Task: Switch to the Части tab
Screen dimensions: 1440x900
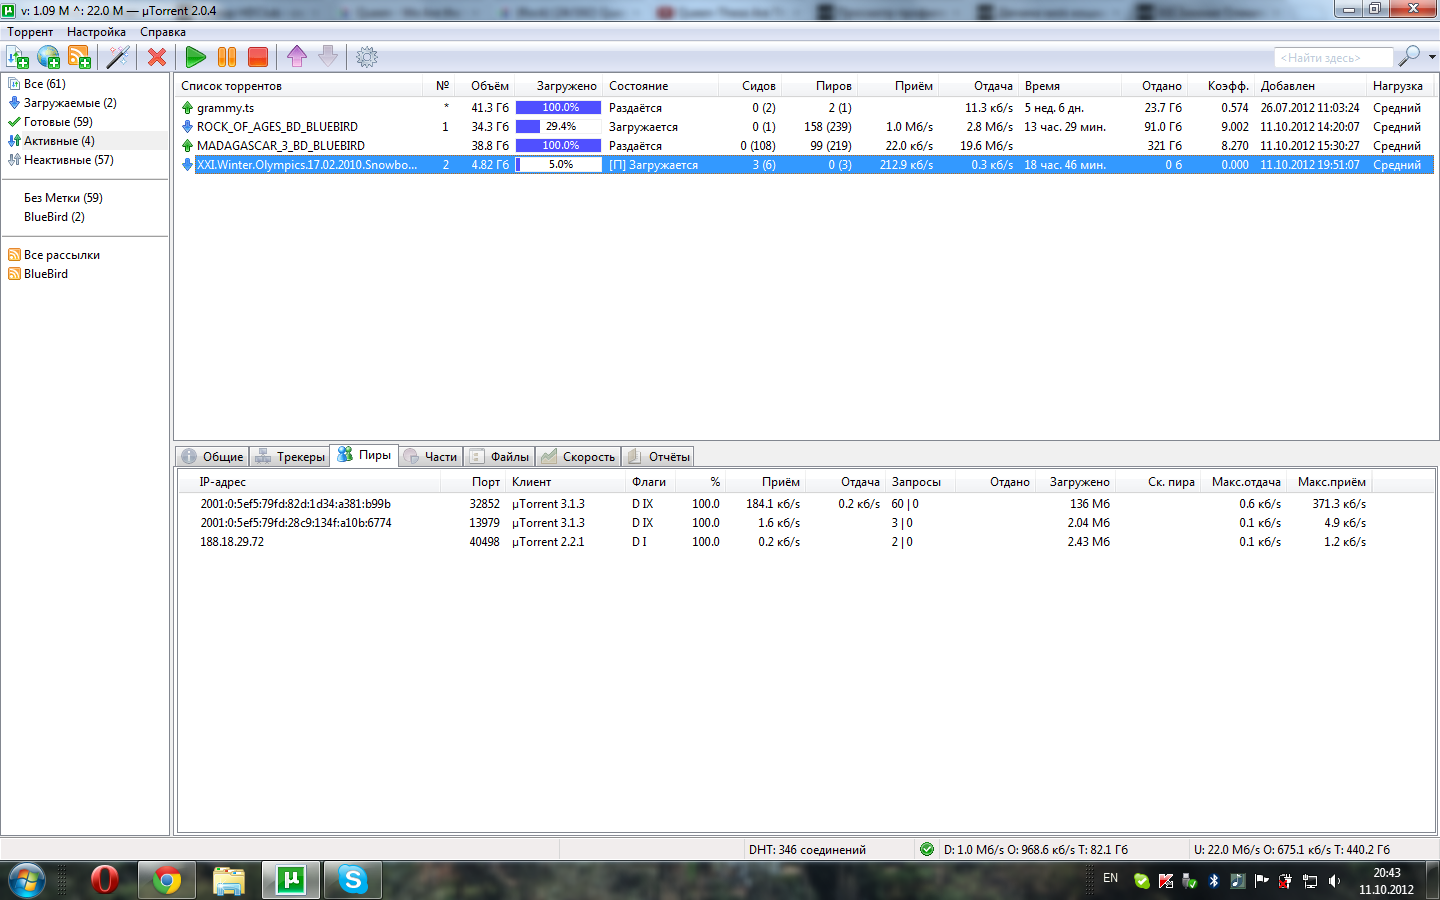Action: tap(431, 456)
